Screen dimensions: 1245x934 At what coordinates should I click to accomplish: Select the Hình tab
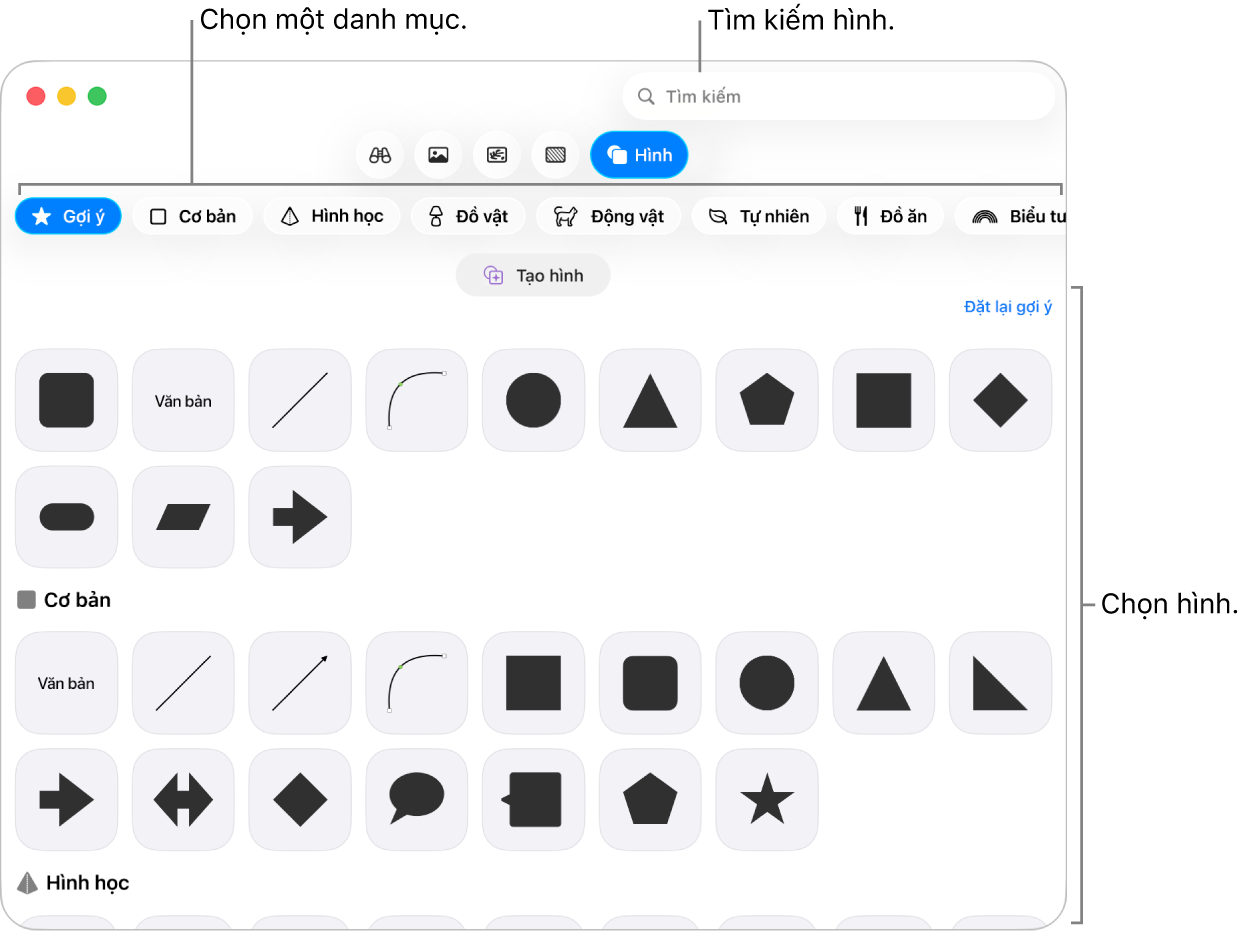click(x=639, y=155)
